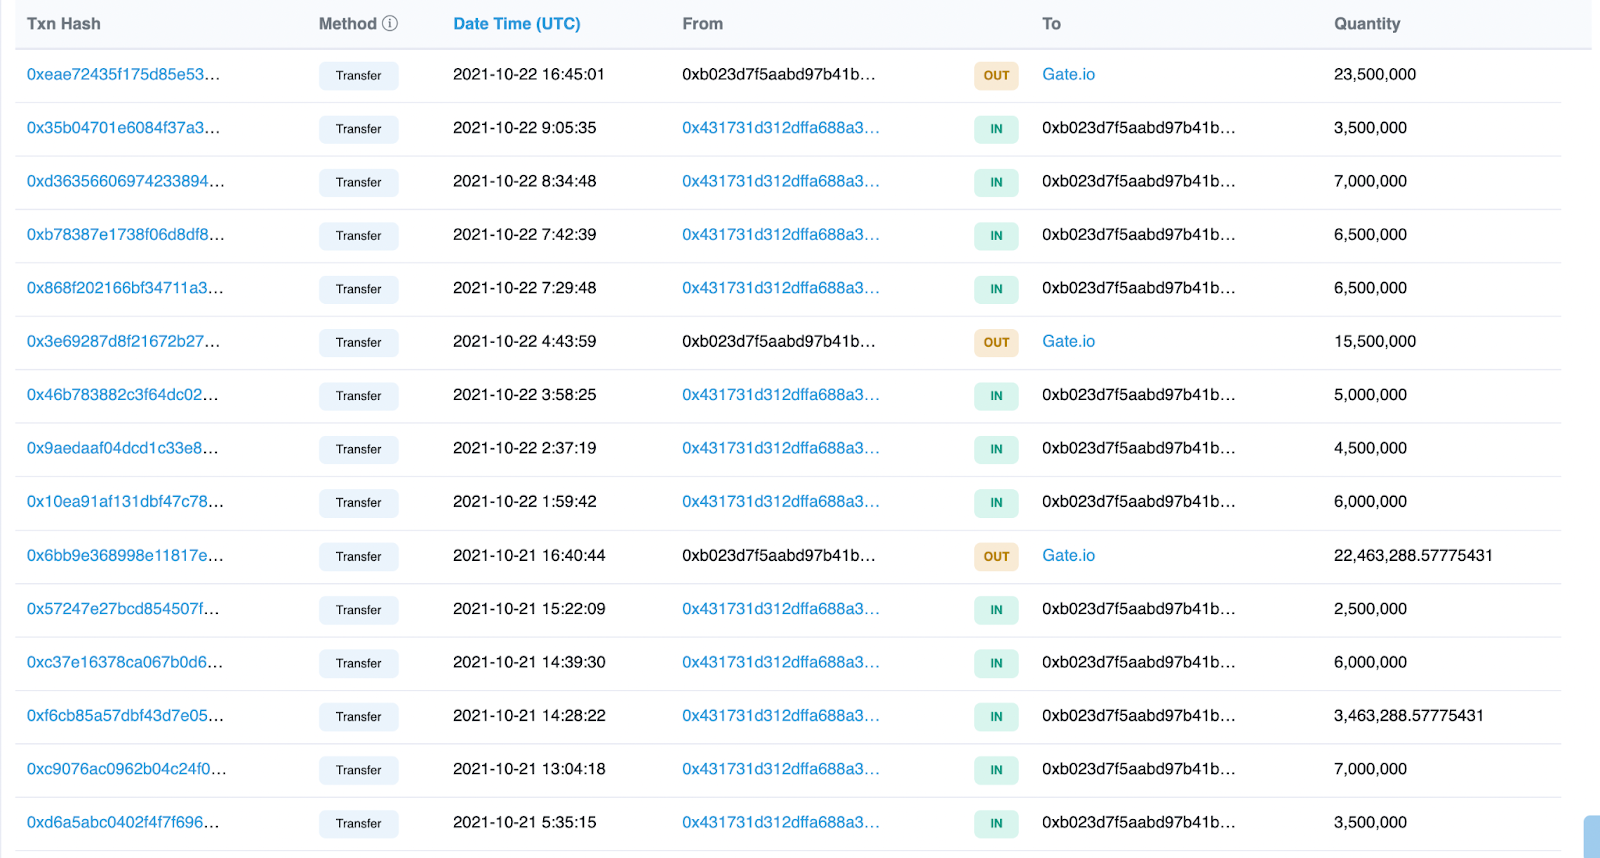This screenshot has height=858, width=1600.
Task: Click the Date Time (UTC) column header
Action: 516,24
